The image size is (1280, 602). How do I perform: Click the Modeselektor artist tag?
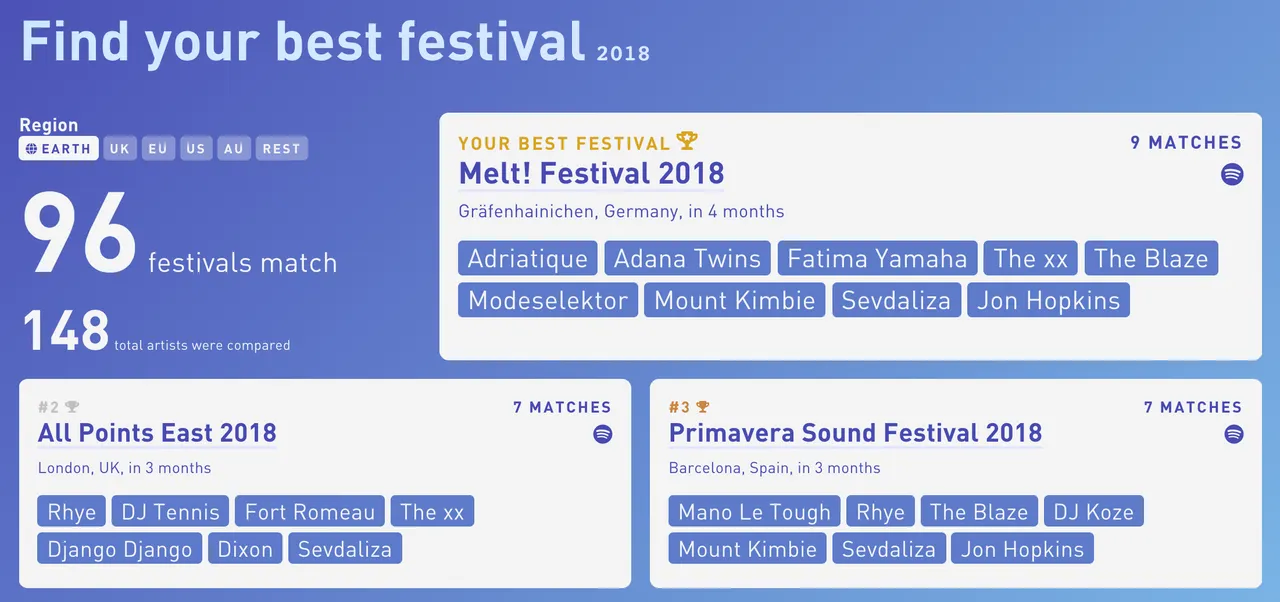[548, 300]
